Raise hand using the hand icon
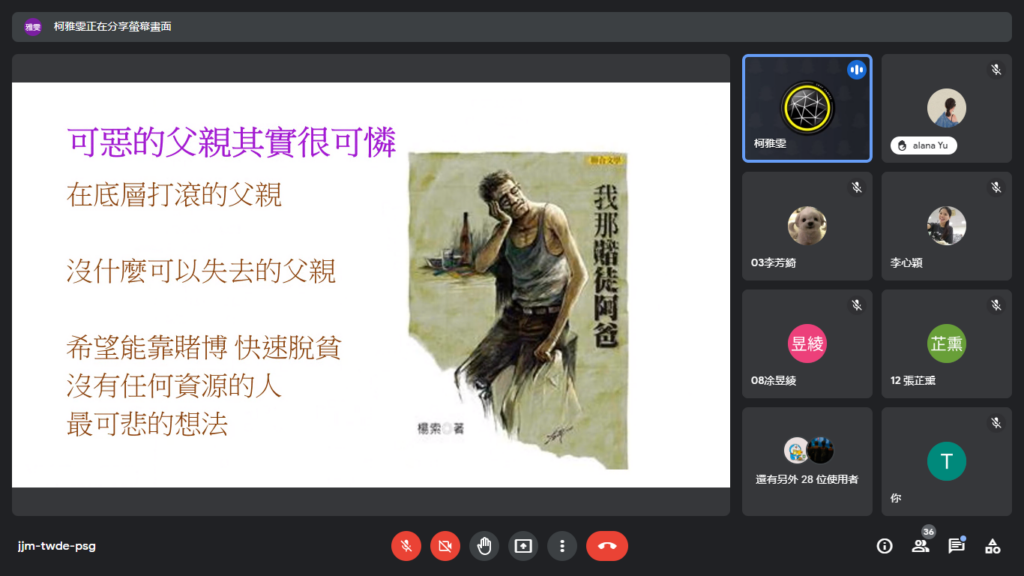Screen dimensions: 1024x576 point(484,546)
